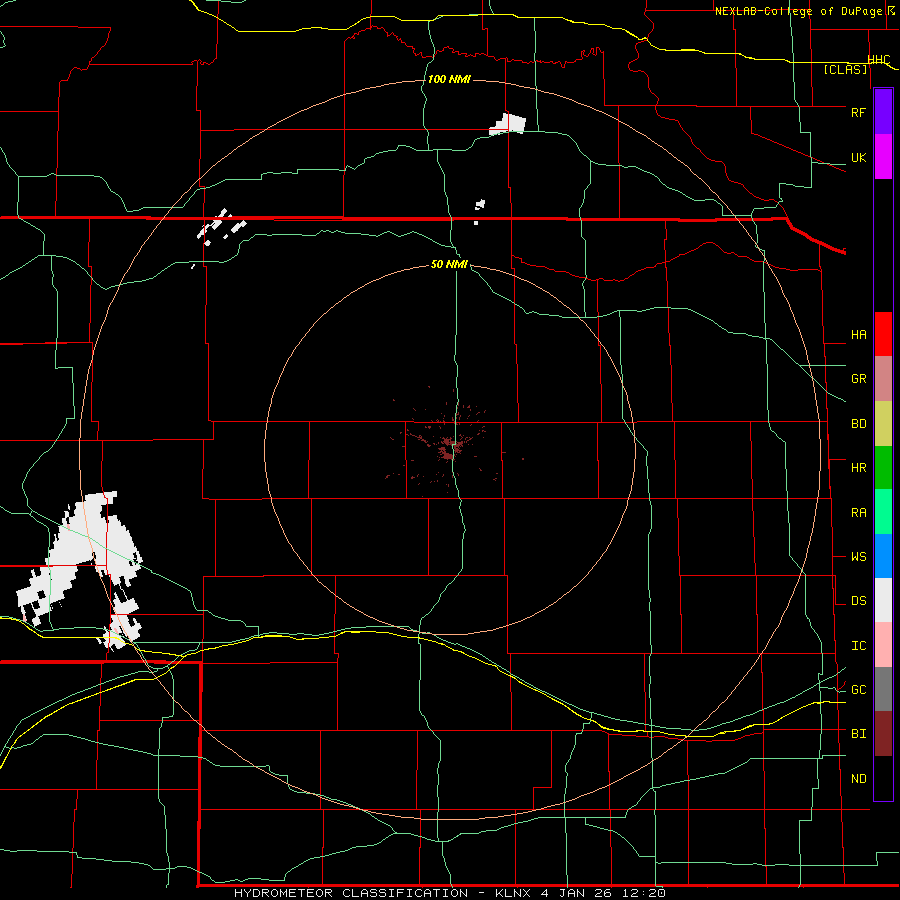The width and height of the screenshot is (900, 900).
Task: Click the HA legend label
Action: (x=858, y=335)
